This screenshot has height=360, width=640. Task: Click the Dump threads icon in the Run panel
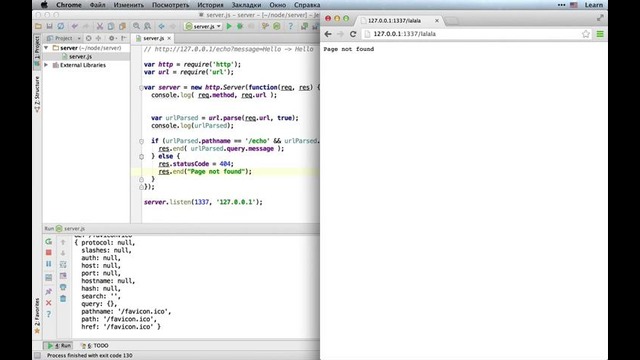49,278
